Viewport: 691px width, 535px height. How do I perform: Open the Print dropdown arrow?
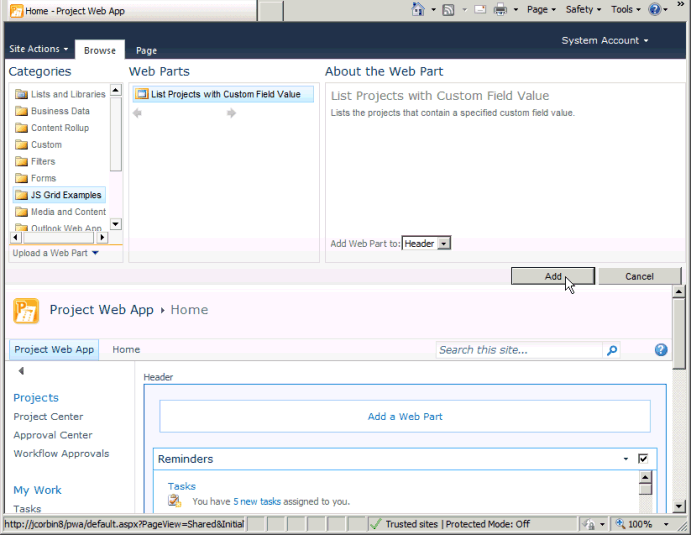pyautogui.click(x=515, y=9)
